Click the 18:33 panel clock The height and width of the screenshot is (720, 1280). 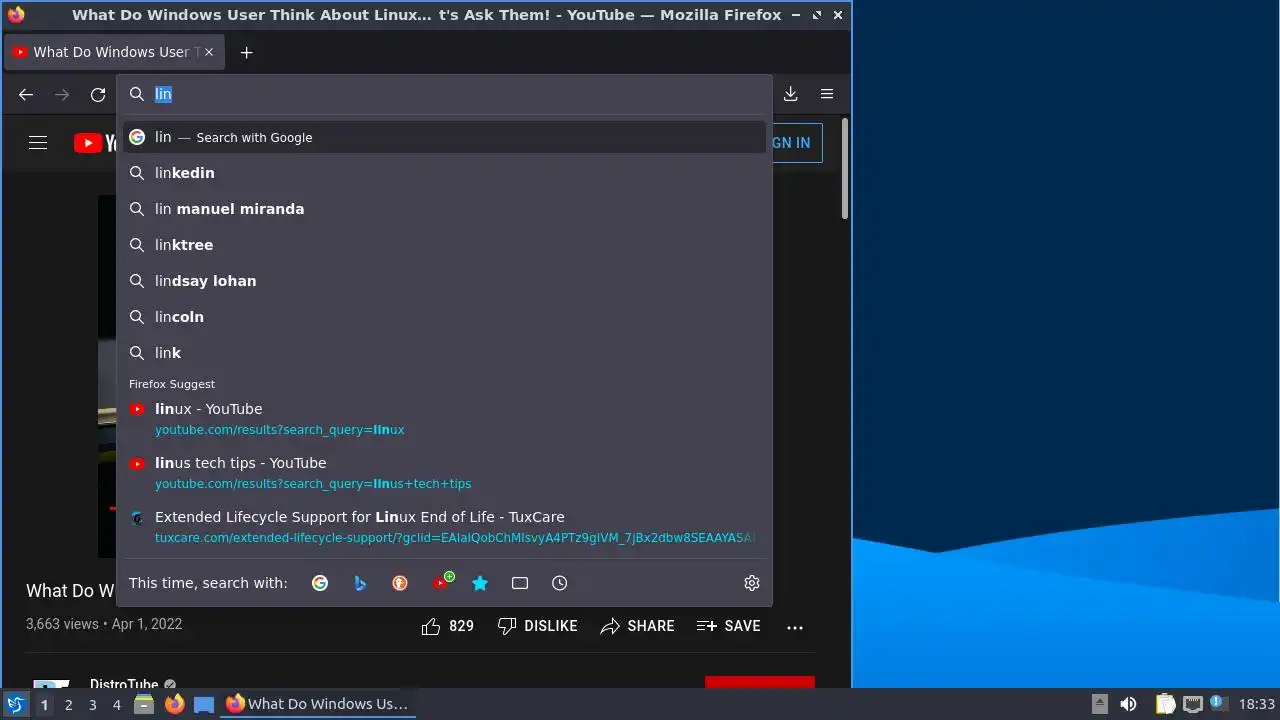[1256, 704]
